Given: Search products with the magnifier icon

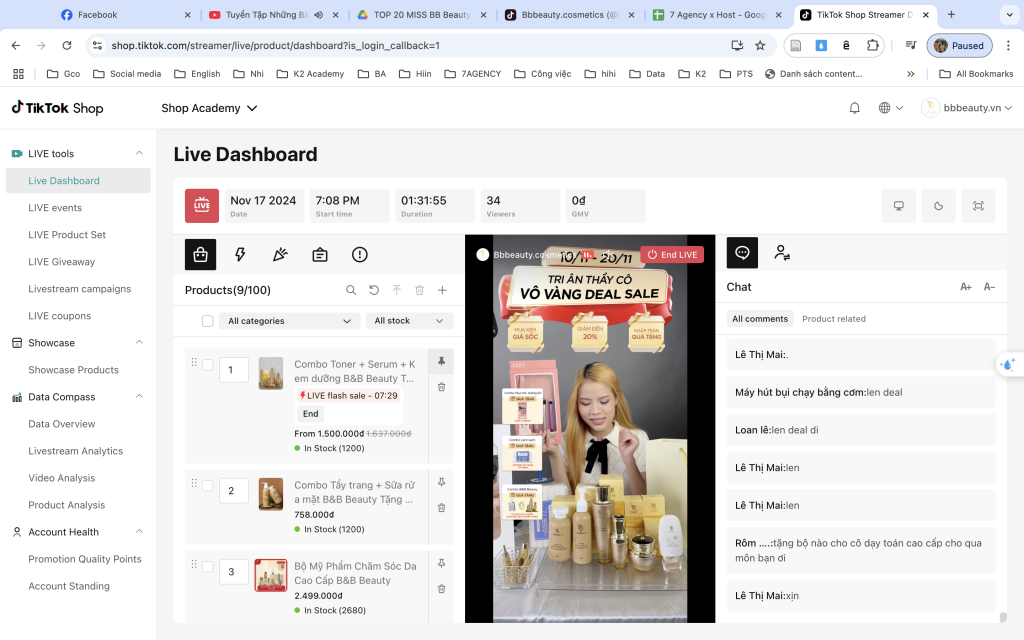Looking at the screenshot, I should (x=351, y=290).
